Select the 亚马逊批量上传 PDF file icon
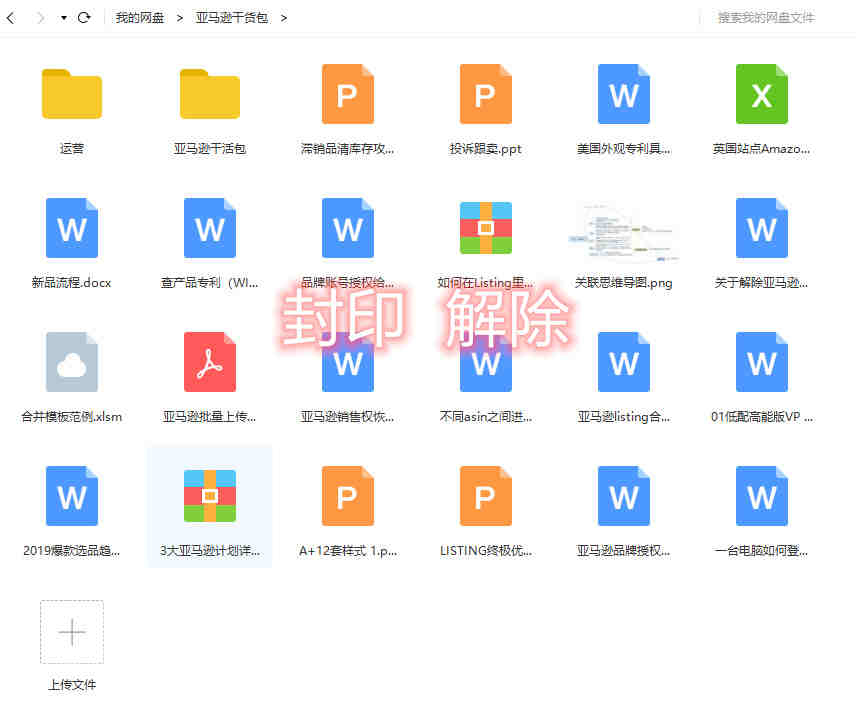The height and width of the screenshot is (708, 856). click(x=210, y=362)
